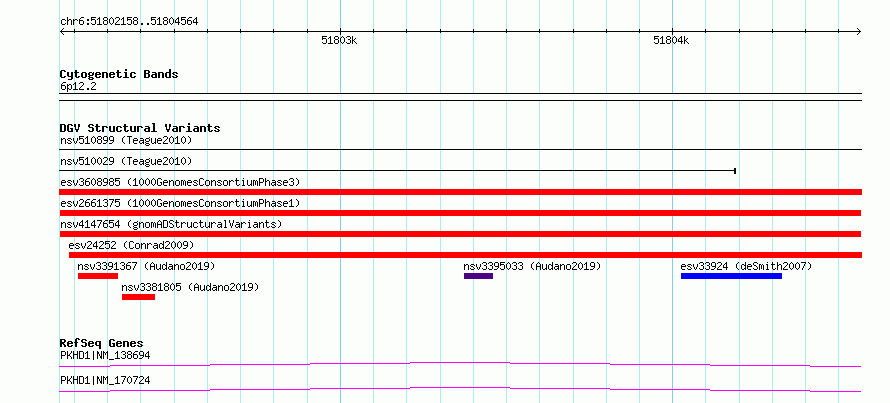
Task: Click the 51803k ruler label
Action: [339, 40]
